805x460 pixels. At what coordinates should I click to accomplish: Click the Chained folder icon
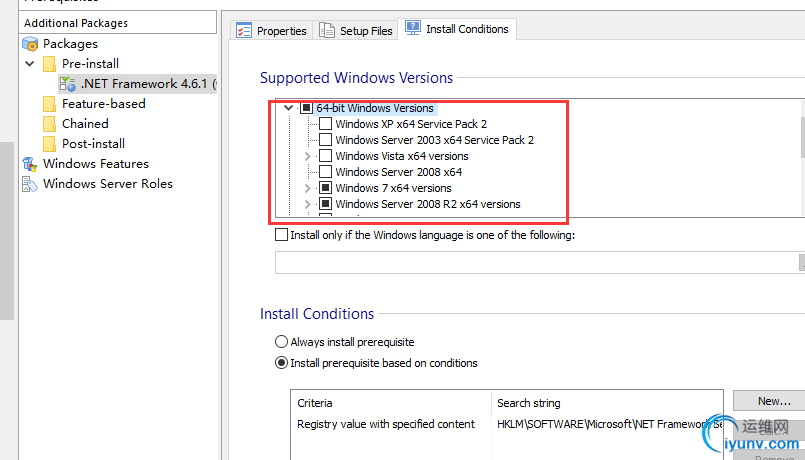tap(49, 124)
